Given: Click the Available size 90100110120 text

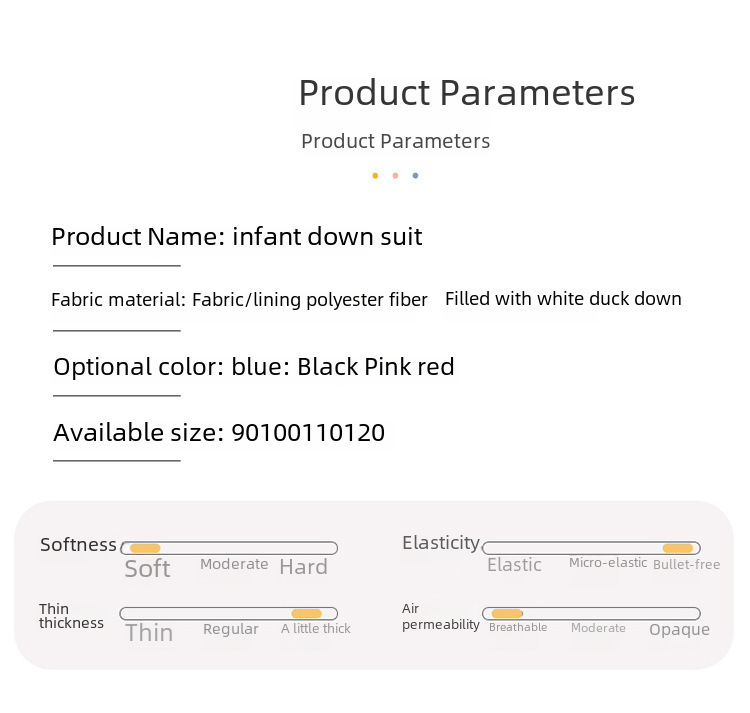Looking at the screenshot, I should pos(219,433).
